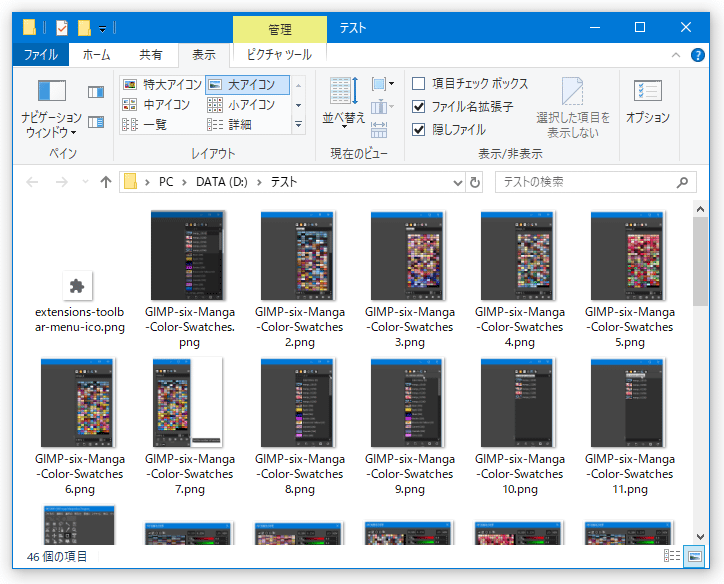Viewport: 724px width, 584px height.
Task: Toggle the preview pane icon
Action: [96, 92]
